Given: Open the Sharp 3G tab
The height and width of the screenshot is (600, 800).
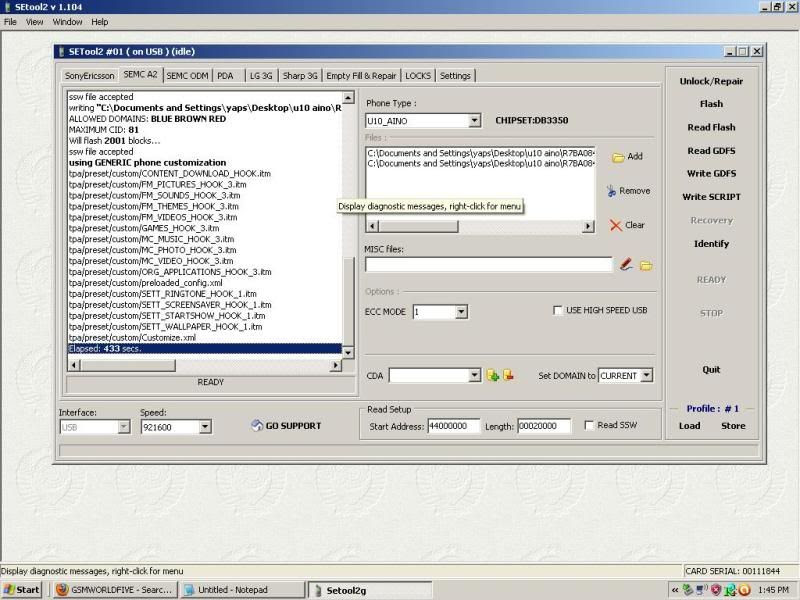Looking at the screenshot, I should coord(300,76).
